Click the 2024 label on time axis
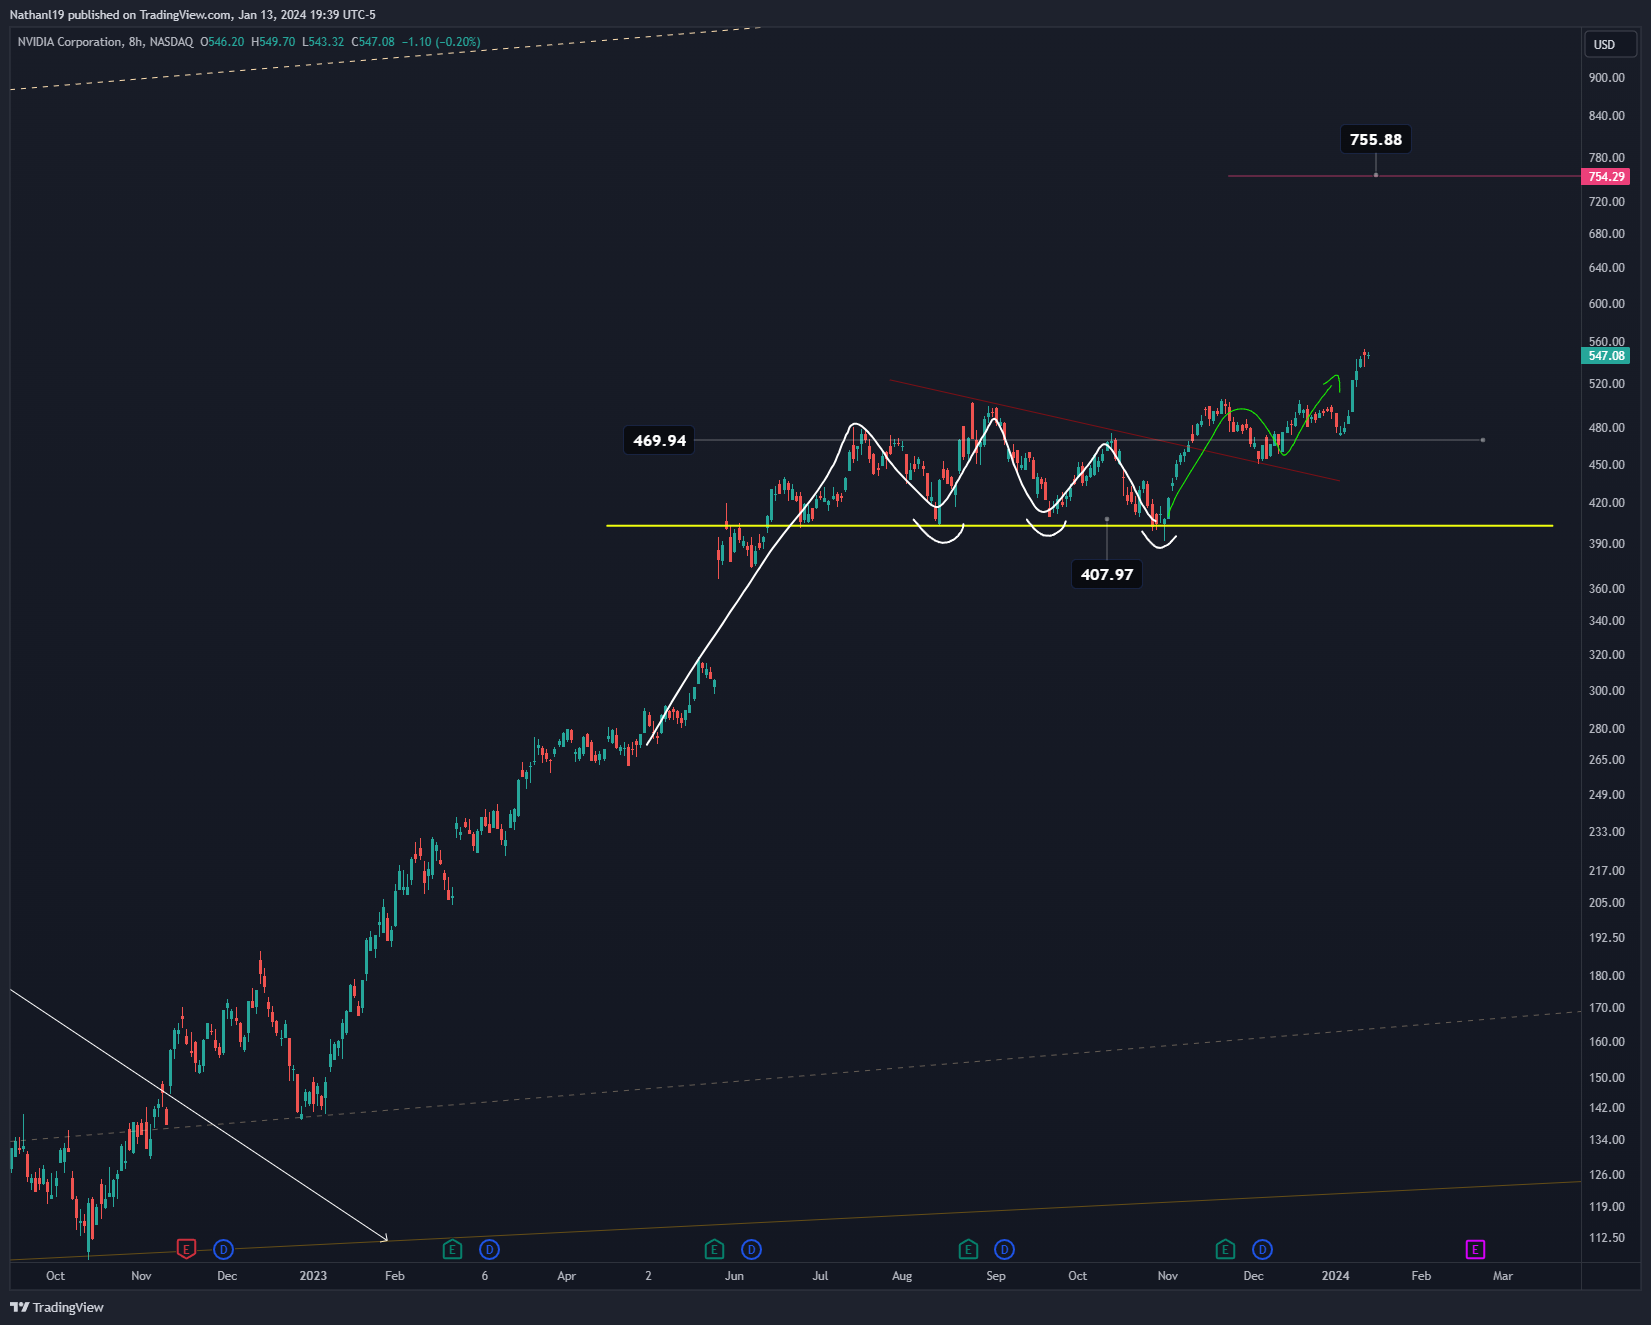Viewport: 1651px width, 1325px height. (1335, 1276)
